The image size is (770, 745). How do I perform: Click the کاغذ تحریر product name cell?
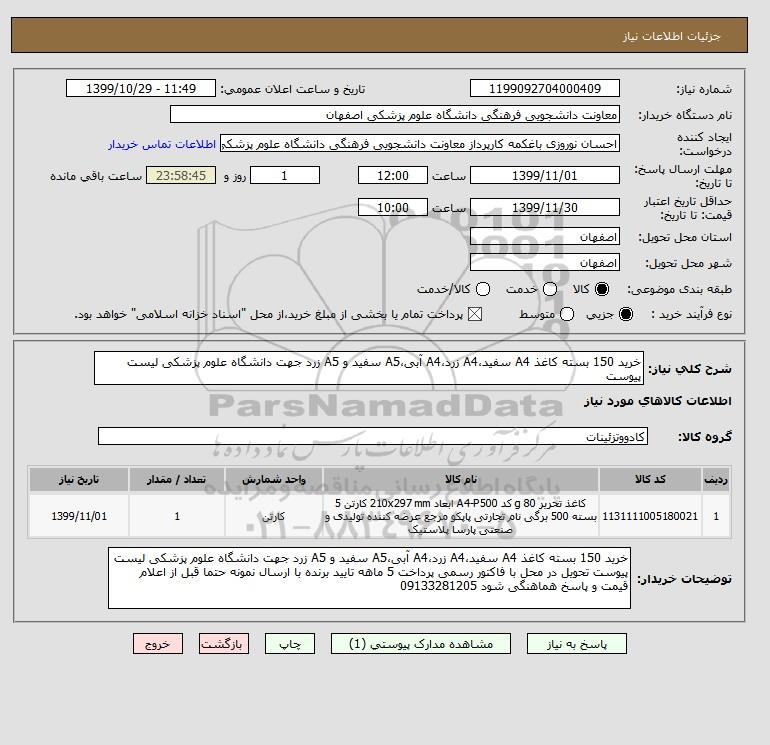pyautogui.click(x=461, y=516)
